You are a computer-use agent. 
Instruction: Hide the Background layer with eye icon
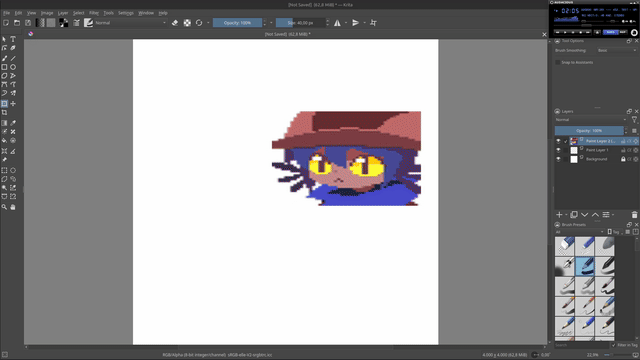click(x=558, y=159)
